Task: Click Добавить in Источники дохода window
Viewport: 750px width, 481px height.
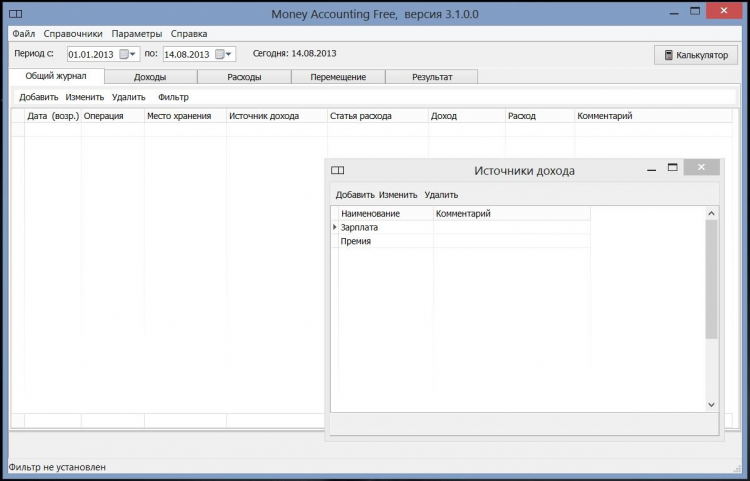Action: [355, 195]
